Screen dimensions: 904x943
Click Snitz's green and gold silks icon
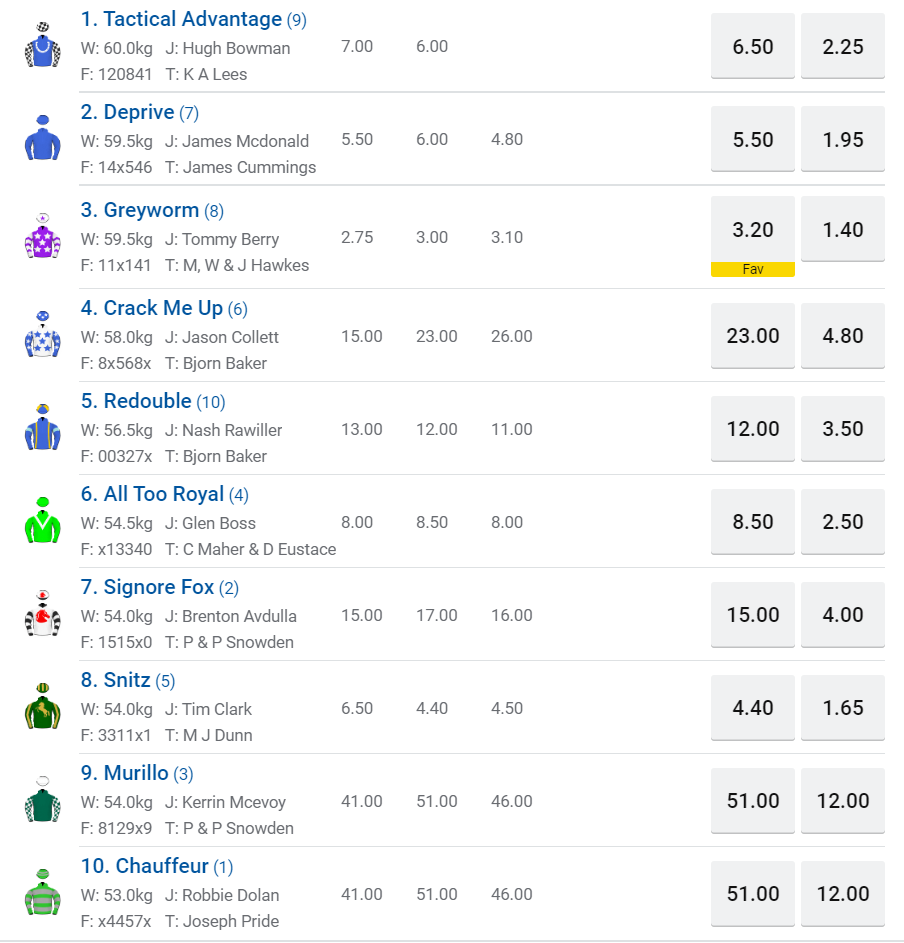43,707
